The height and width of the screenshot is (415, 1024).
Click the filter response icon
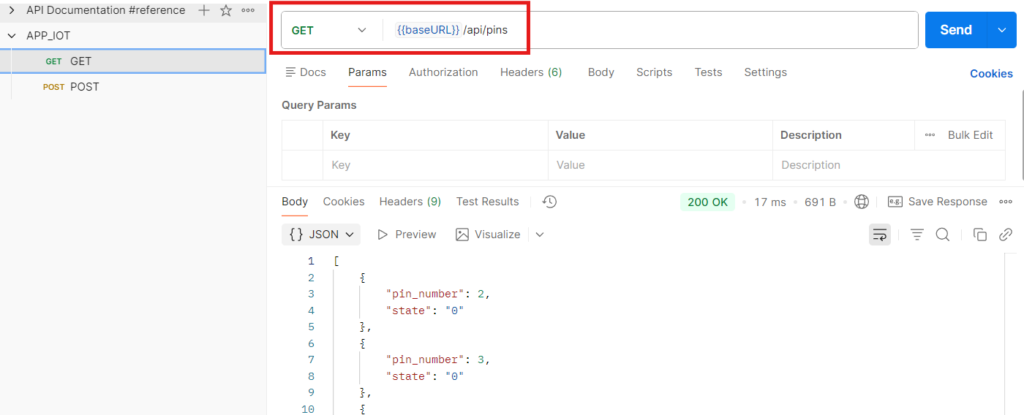[x=916, y=234]
